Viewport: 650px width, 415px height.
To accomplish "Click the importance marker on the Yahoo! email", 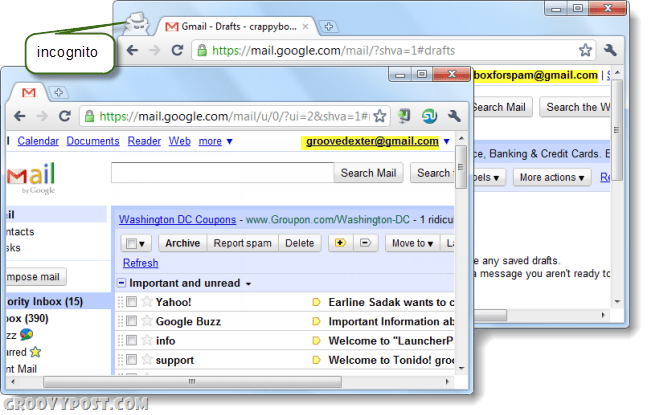I will point(316,302).
